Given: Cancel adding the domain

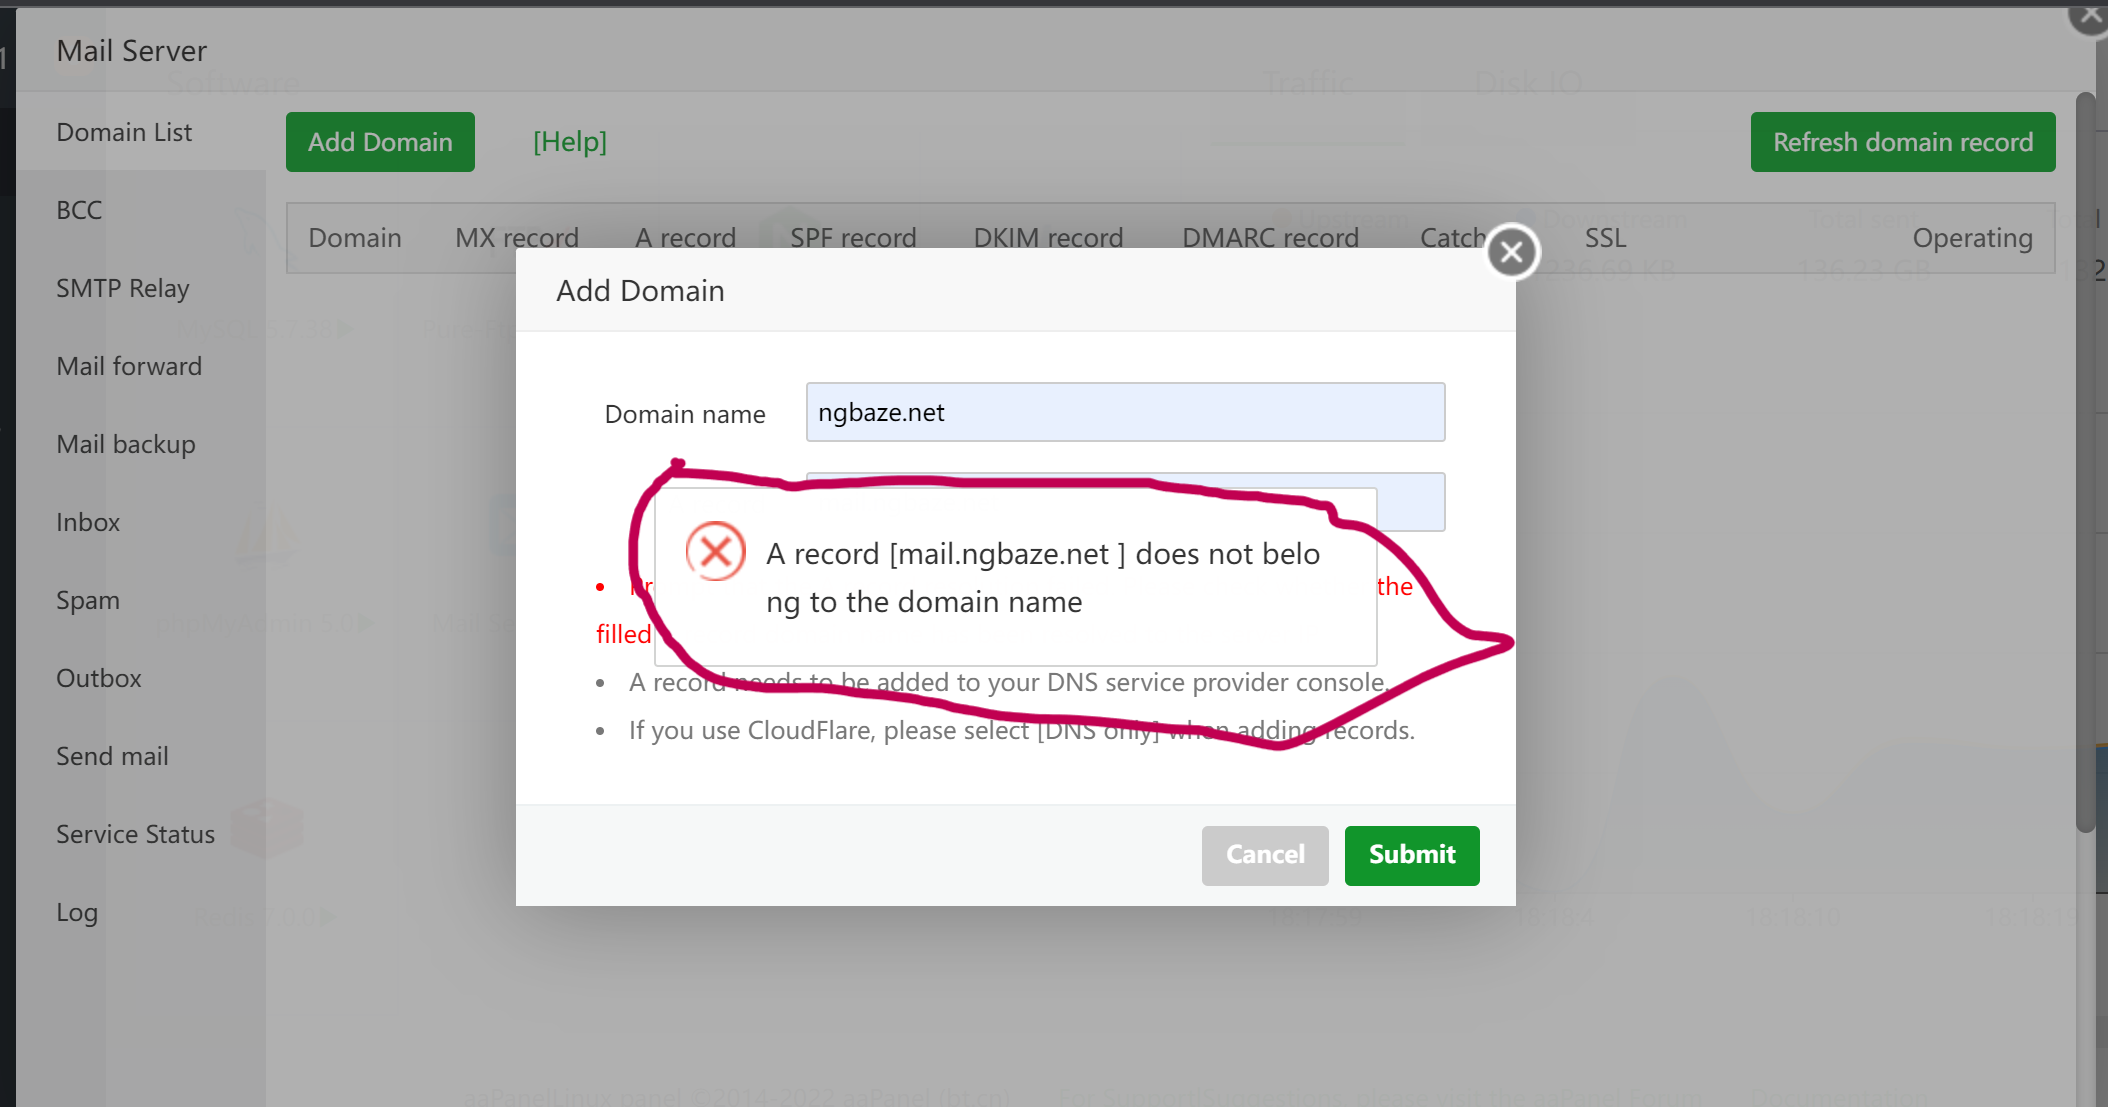Looking at the screenshot, I should [1264, 855].
